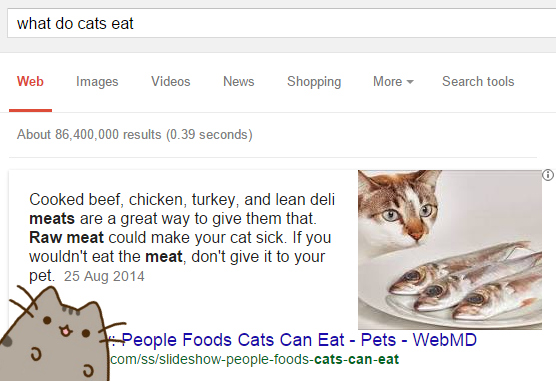Click the 'About 86,400,000 results' text

click(x=134, y=135)
